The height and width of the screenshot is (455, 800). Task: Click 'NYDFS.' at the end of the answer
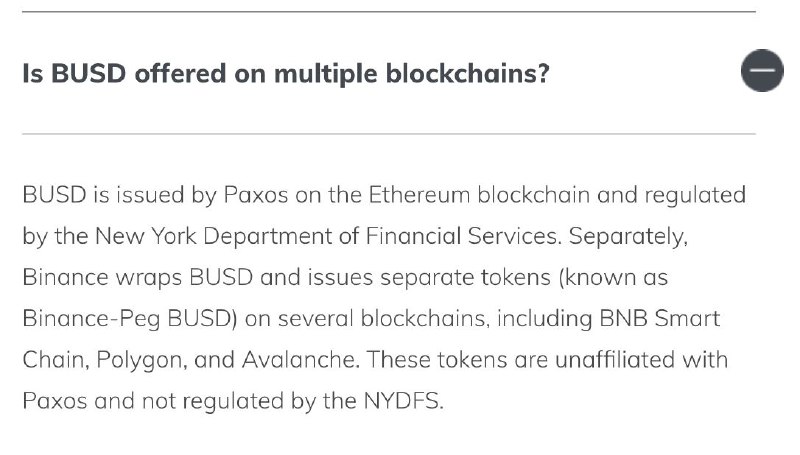(404, 401)
